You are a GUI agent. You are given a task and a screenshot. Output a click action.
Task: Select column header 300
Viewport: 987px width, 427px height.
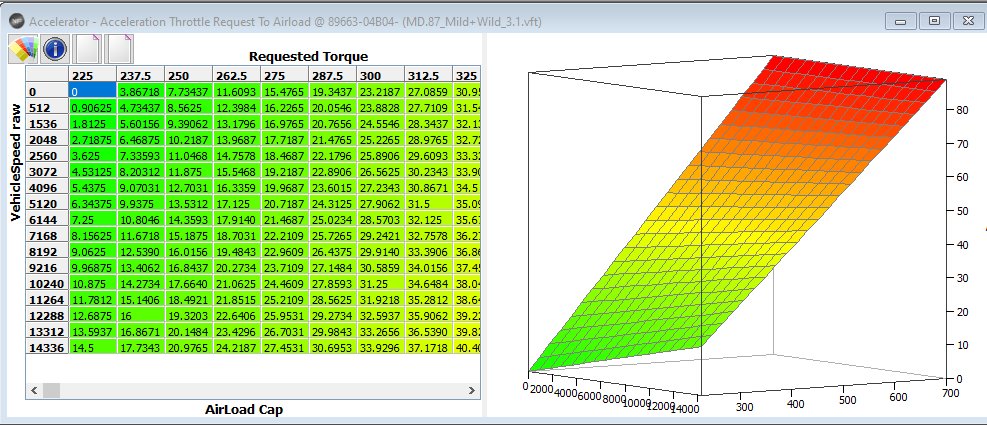[380, 75]
